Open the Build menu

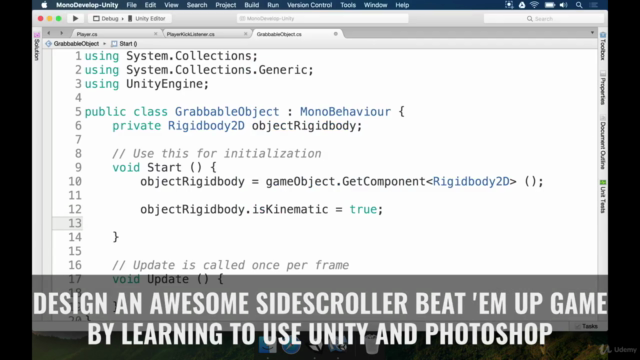point(251,5)
